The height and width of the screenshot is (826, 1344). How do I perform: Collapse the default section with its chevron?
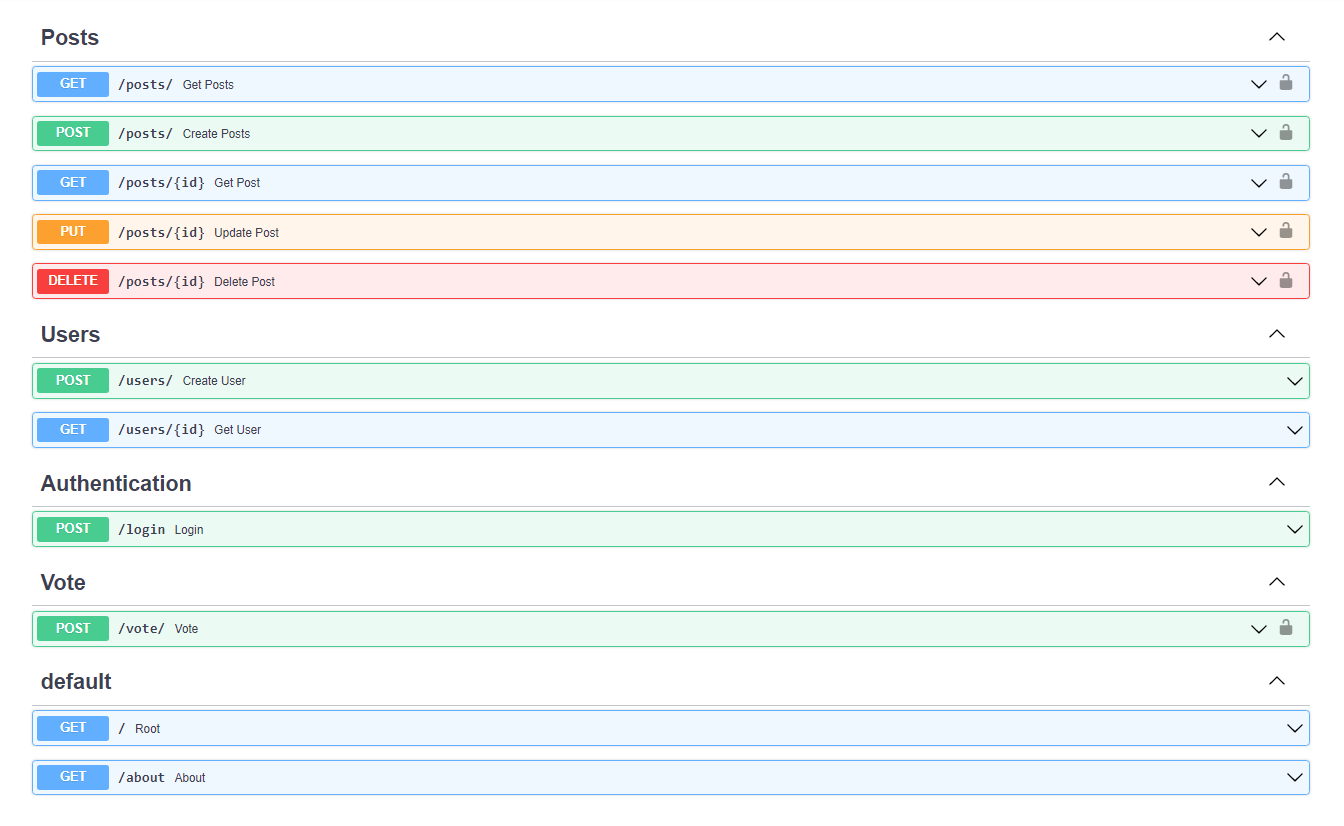1276,681
